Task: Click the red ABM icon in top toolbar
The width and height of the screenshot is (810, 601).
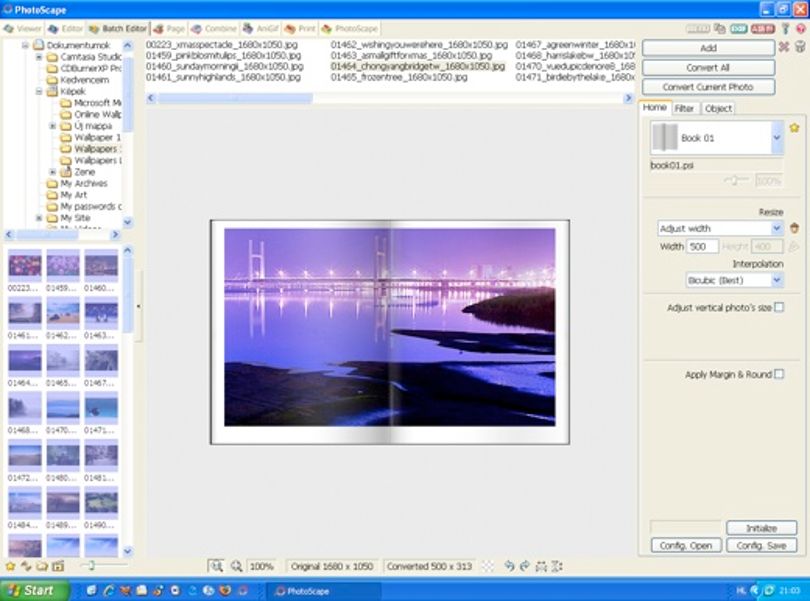Action: [x=762, y=28]
